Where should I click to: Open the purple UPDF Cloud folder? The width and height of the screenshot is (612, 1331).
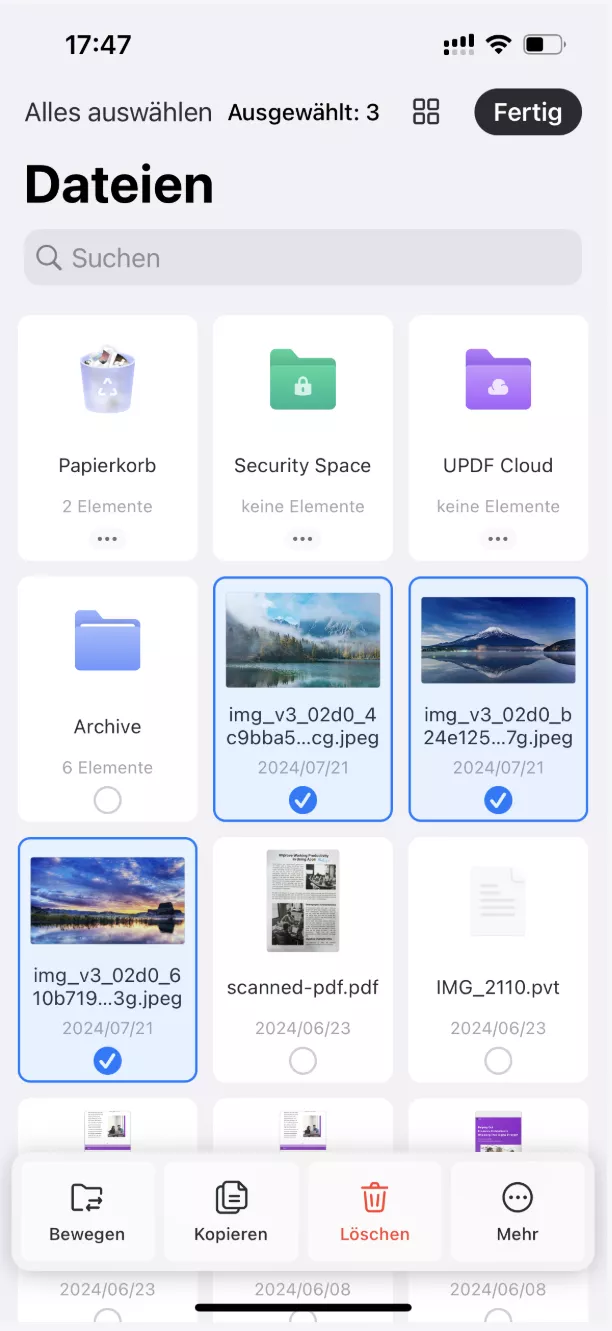coord(498,379)
